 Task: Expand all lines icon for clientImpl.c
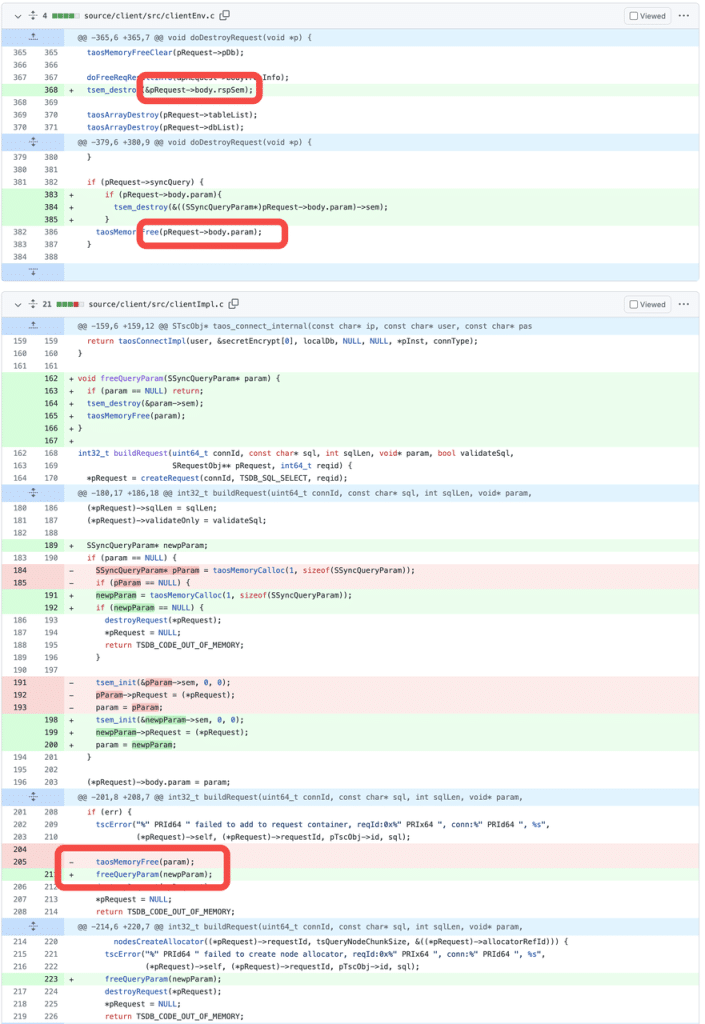pyautogui.click(x=34, y=304)
